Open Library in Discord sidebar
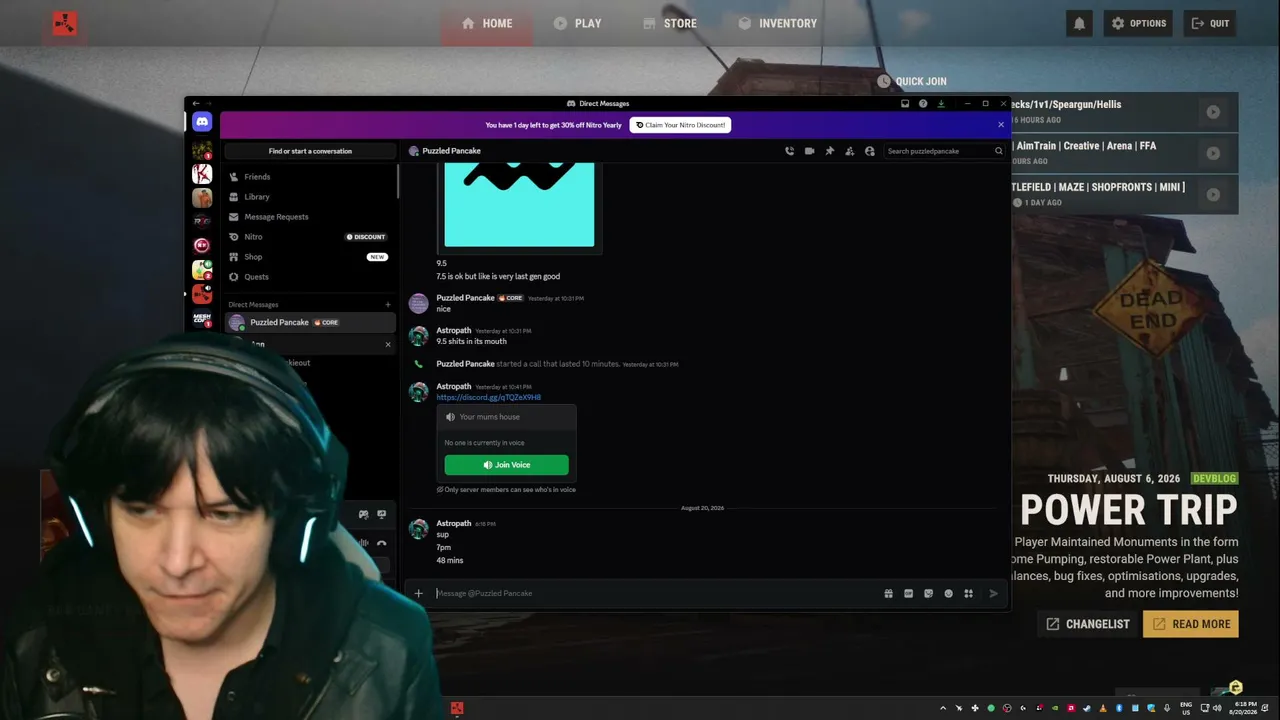1280x720 pixels. point(310,197)
